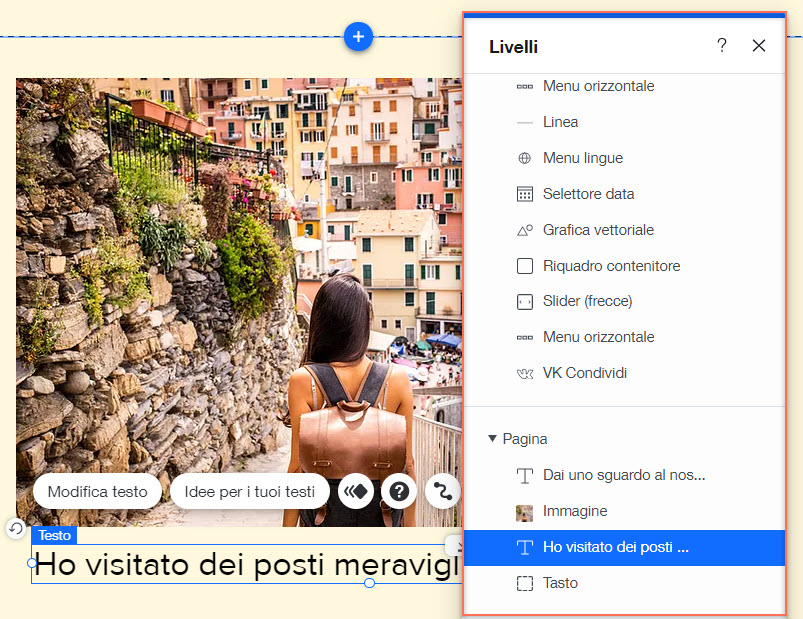The width and height of the screenshot is (803, 619).
Task: Select the Tasto layer
Action: tap(624, 583)
